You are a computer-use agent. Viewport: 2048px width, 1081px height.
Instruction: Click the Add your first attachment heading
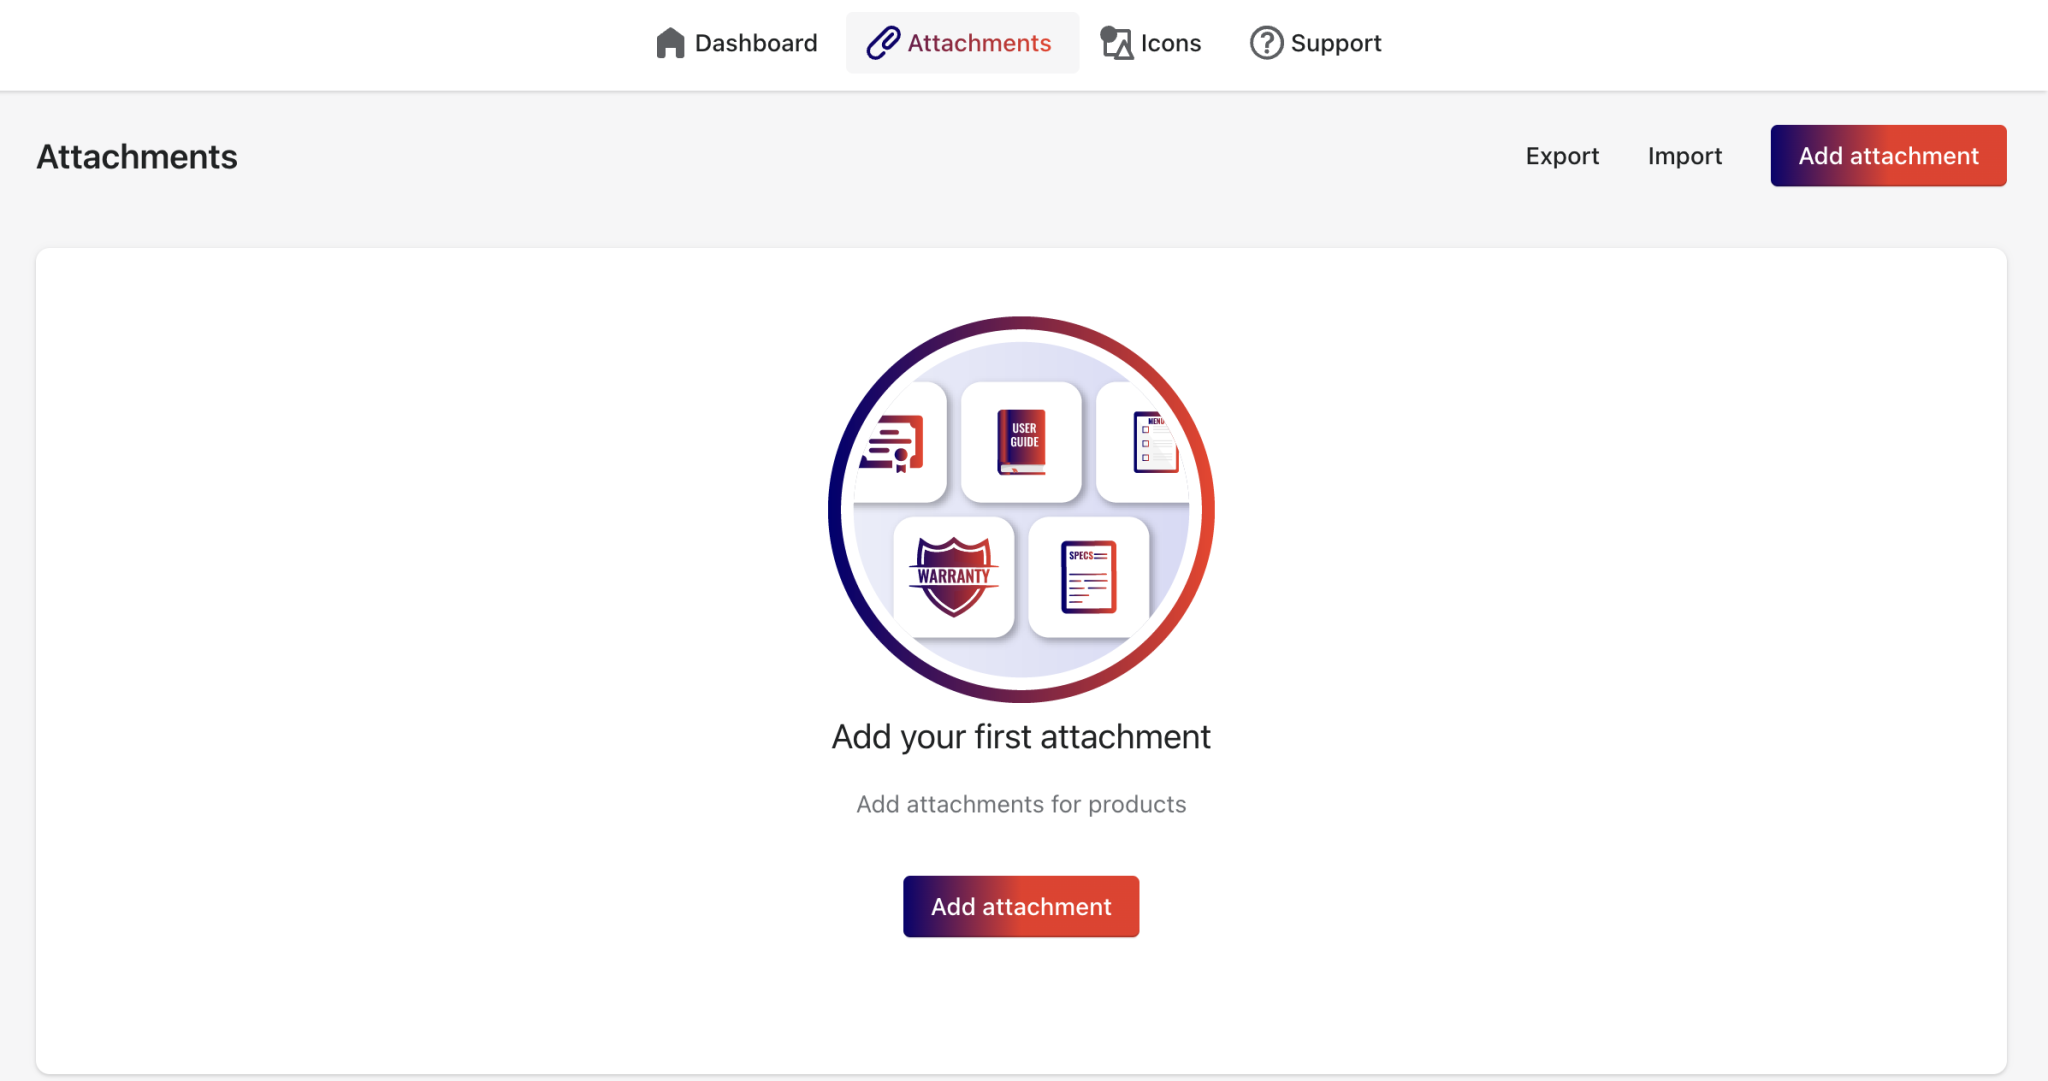point(1021,736)
